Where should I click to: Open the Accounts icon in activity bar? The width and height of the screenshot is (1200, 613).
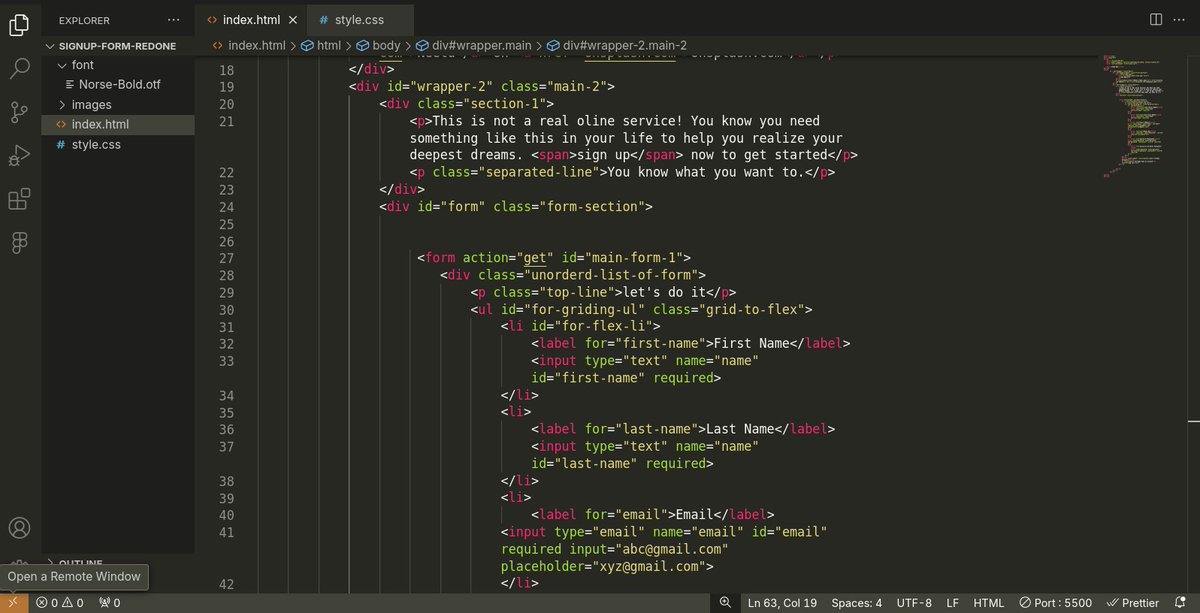click(19, 528)
